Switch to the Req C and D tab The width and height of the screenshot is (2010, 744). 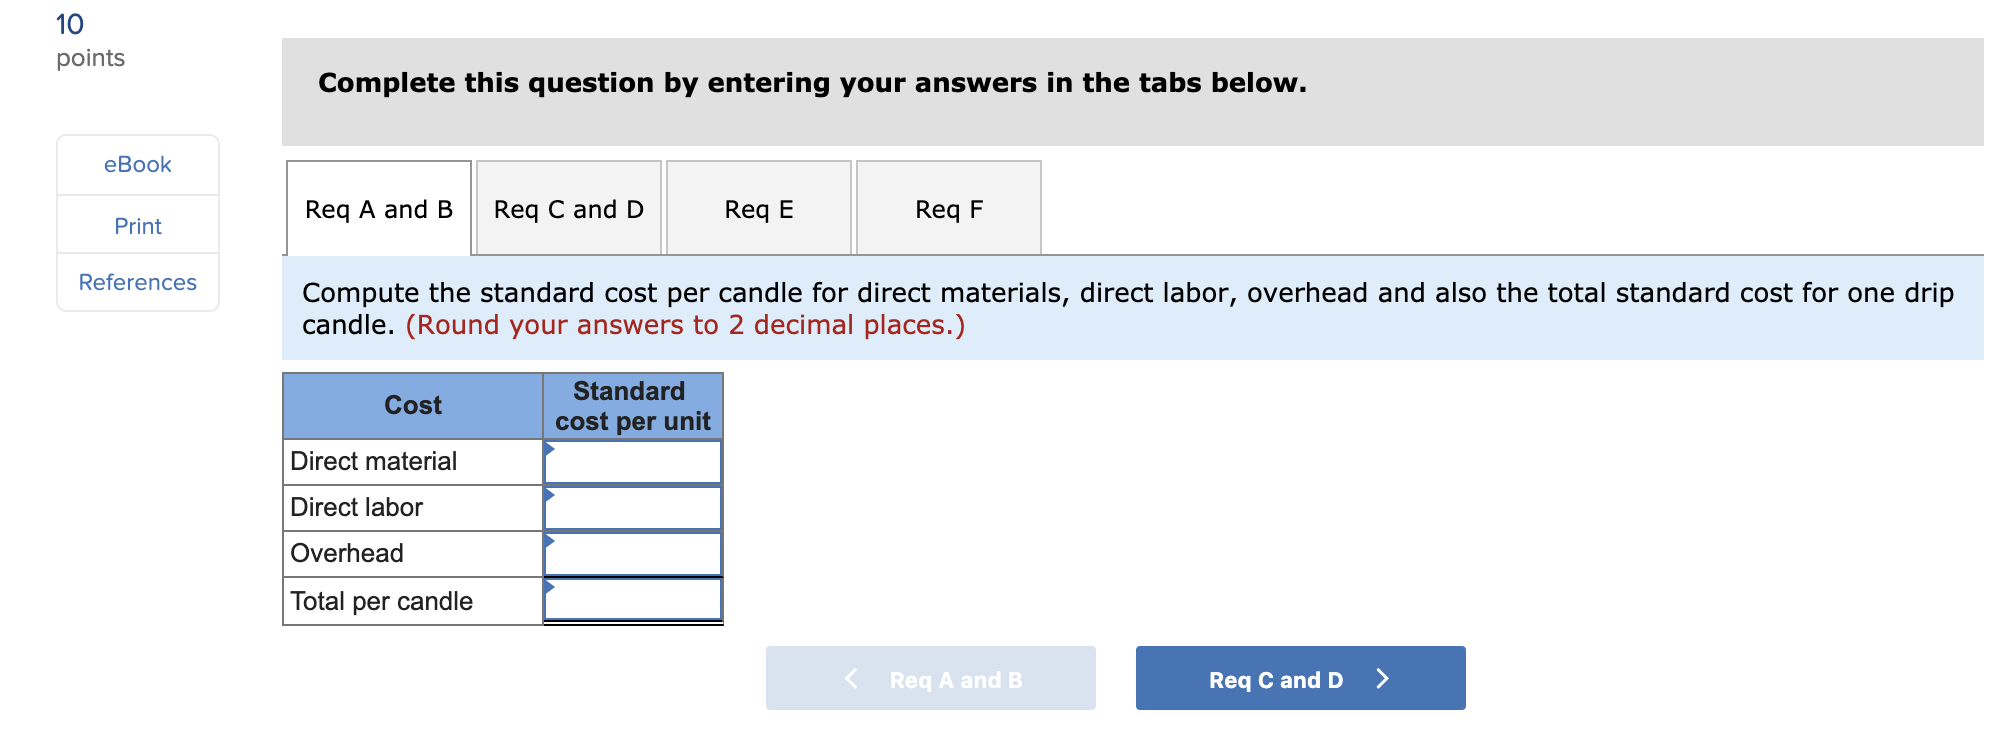568,208
